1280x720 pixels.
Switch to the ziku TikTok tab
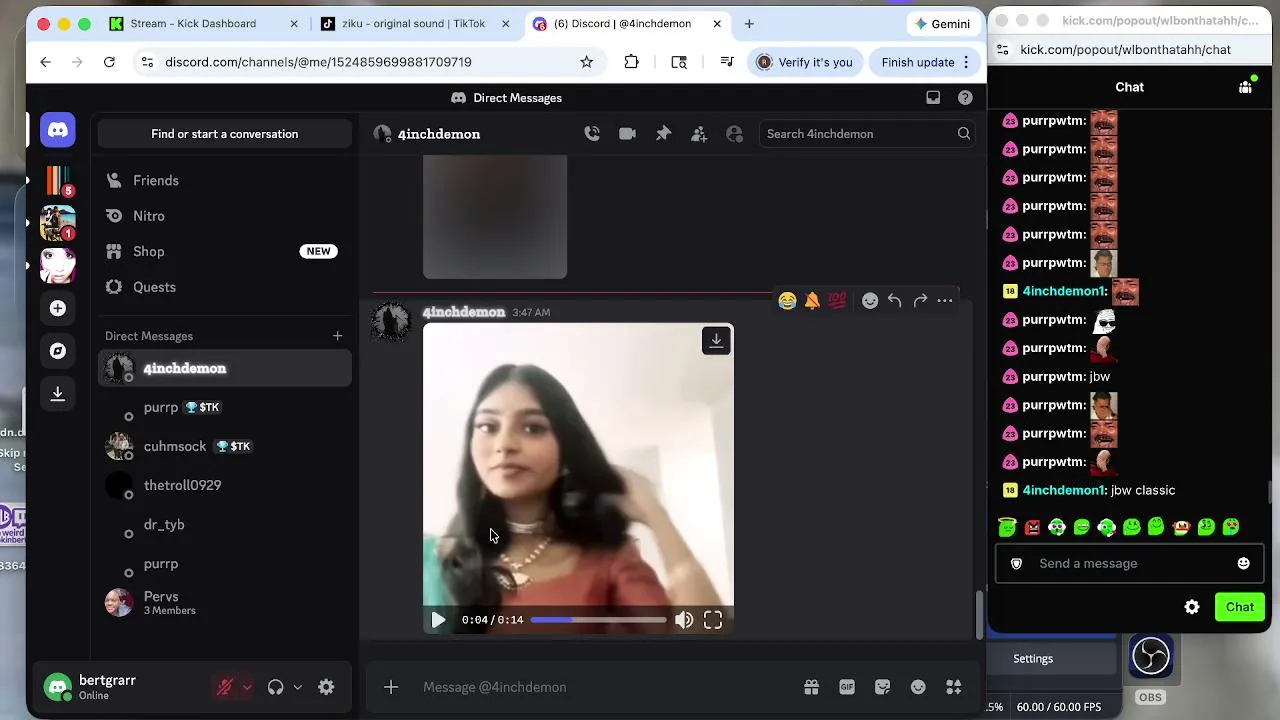click(x=413, y=24)
